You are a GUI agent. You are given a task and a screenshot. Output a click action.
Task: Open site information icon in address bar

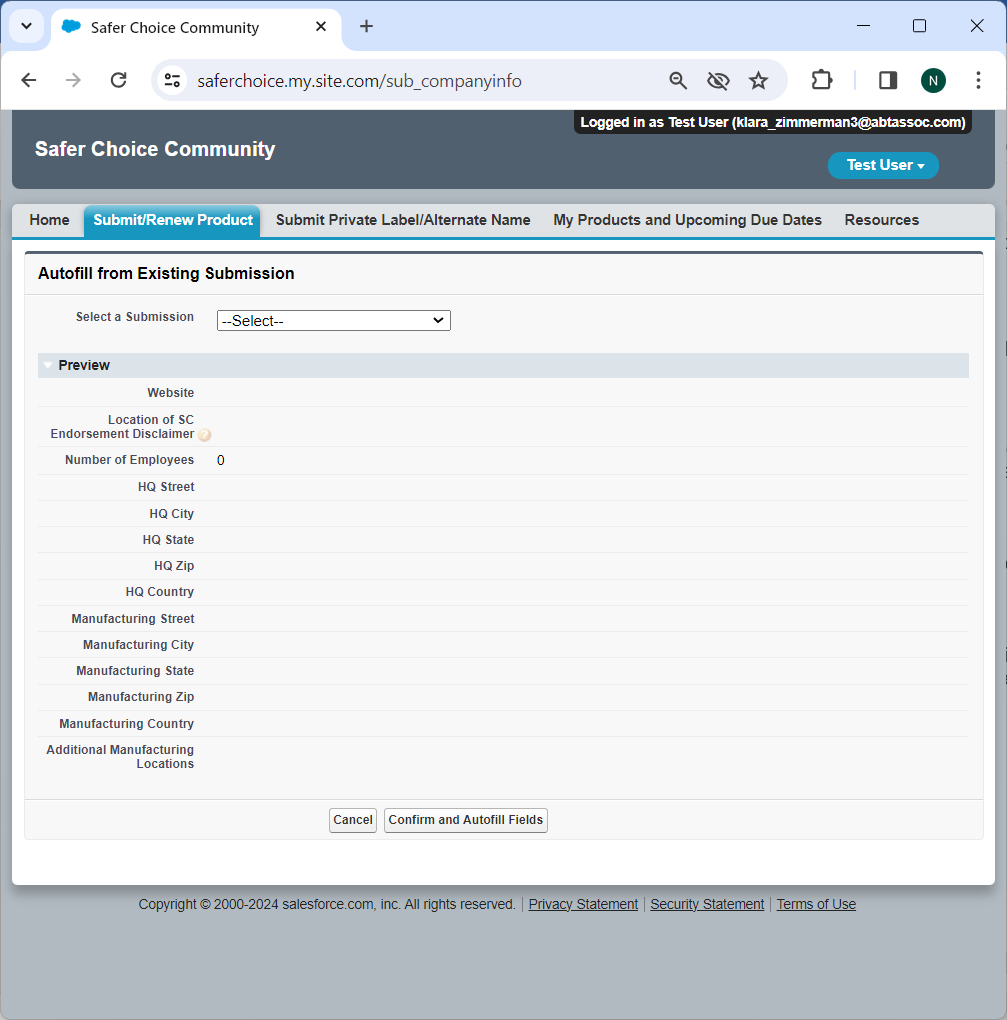[x=172, y=81]
